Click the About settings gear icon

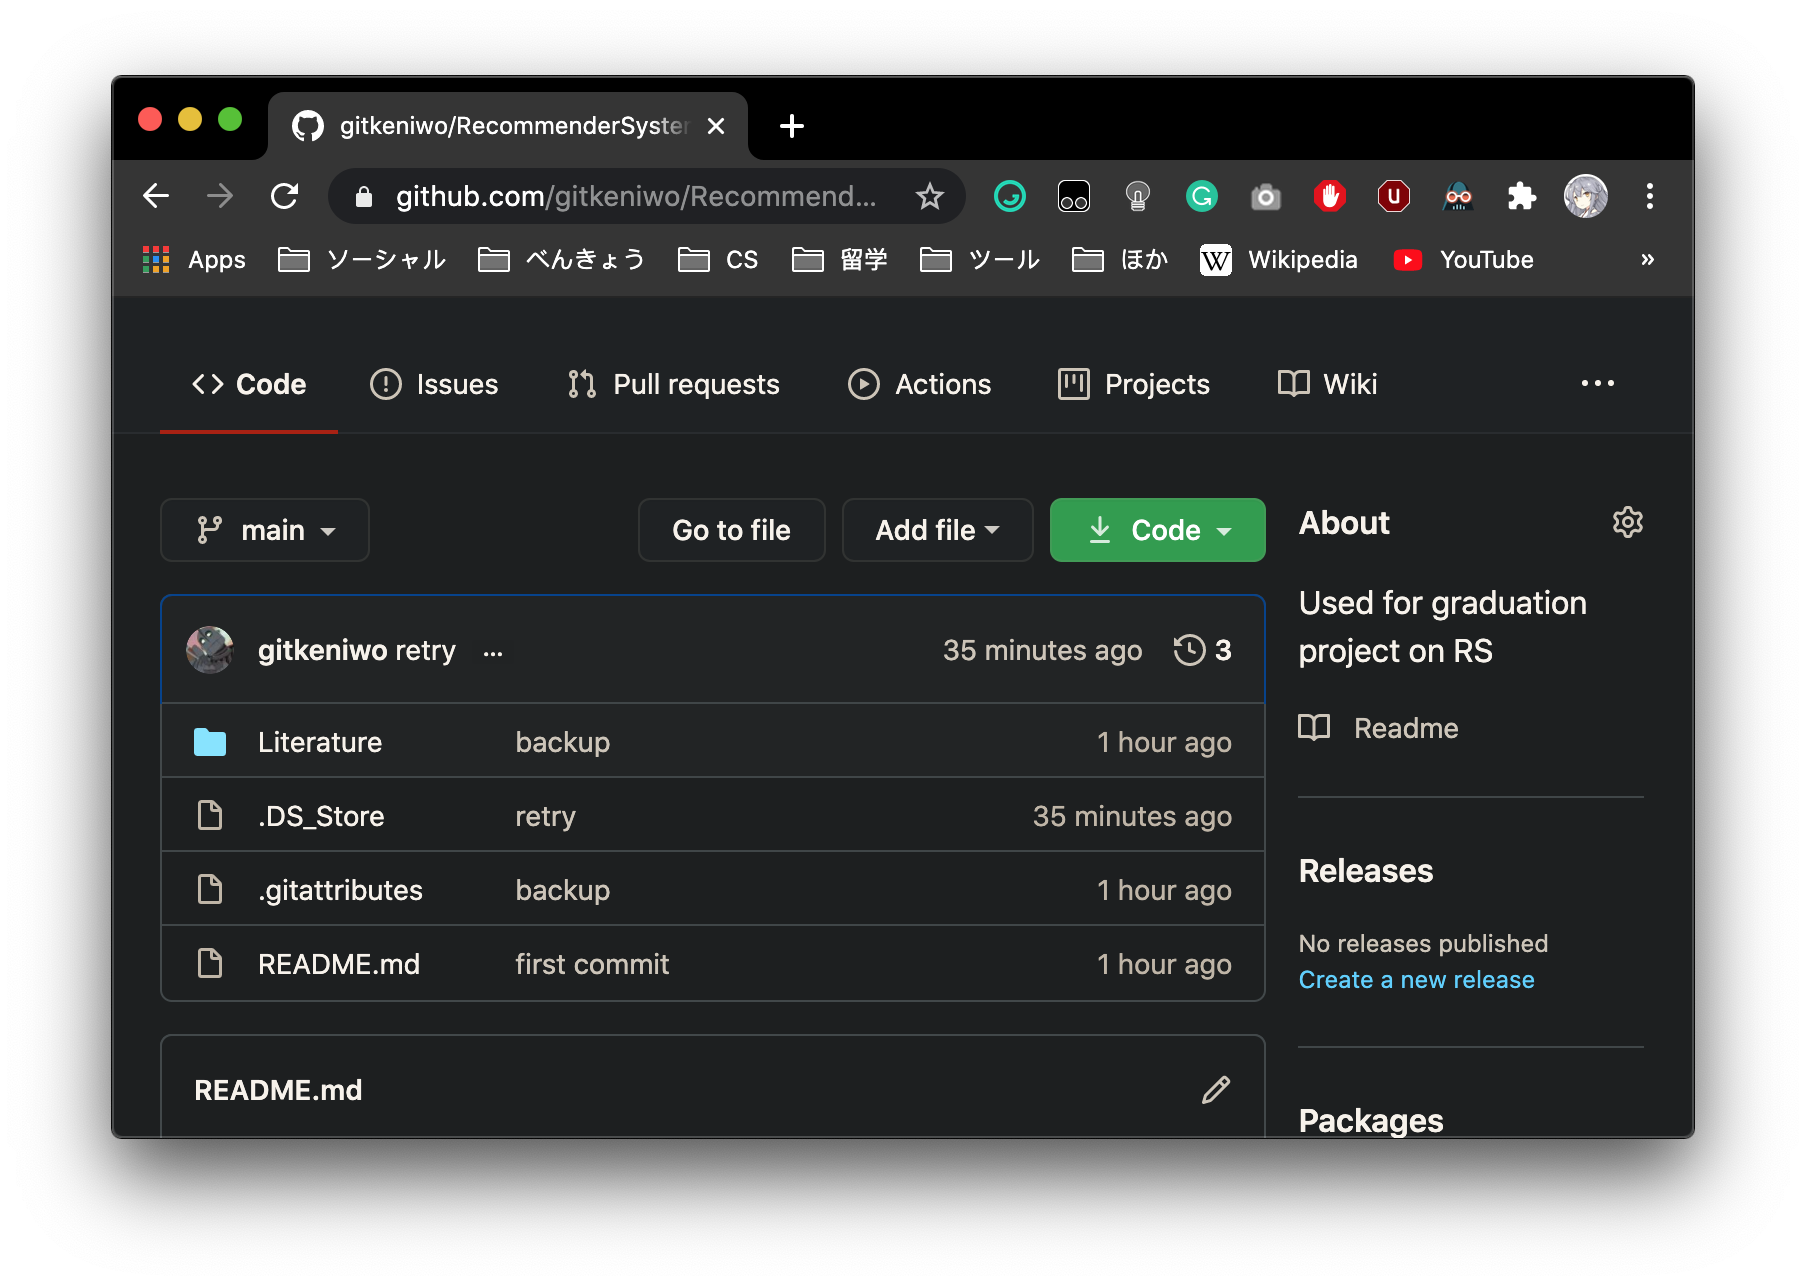pyautogui.click(x=1627, y=522)
